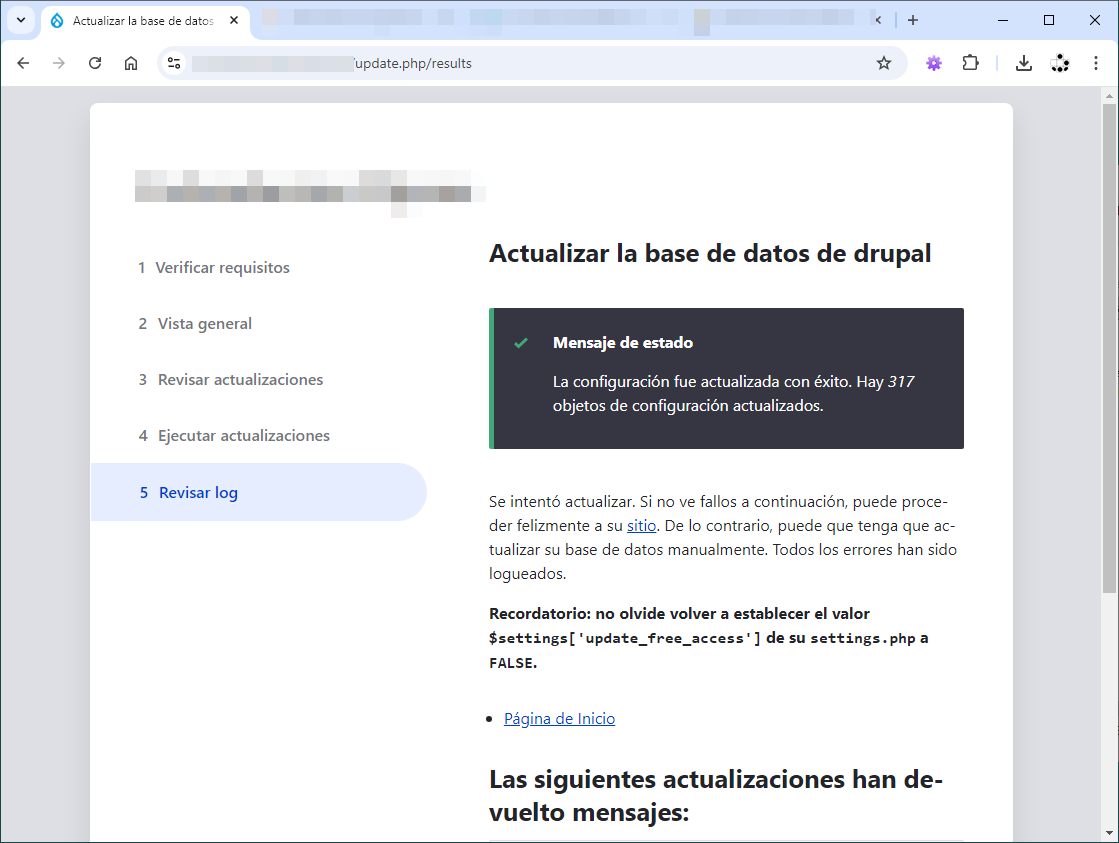1119x843 pixels.
Task: Click the page vertical scrollbar thumb
Action: (1109, 348)
